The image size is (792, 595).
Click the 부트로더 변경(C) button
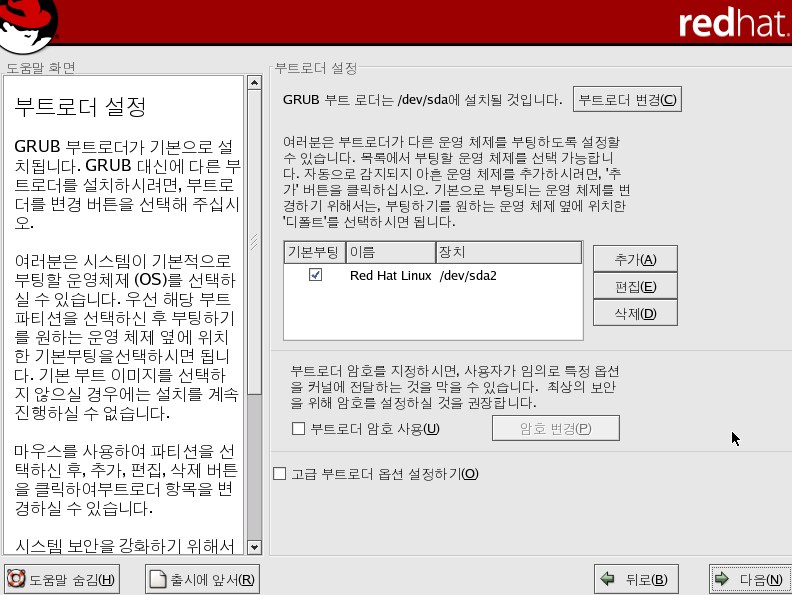pos(627,100)
